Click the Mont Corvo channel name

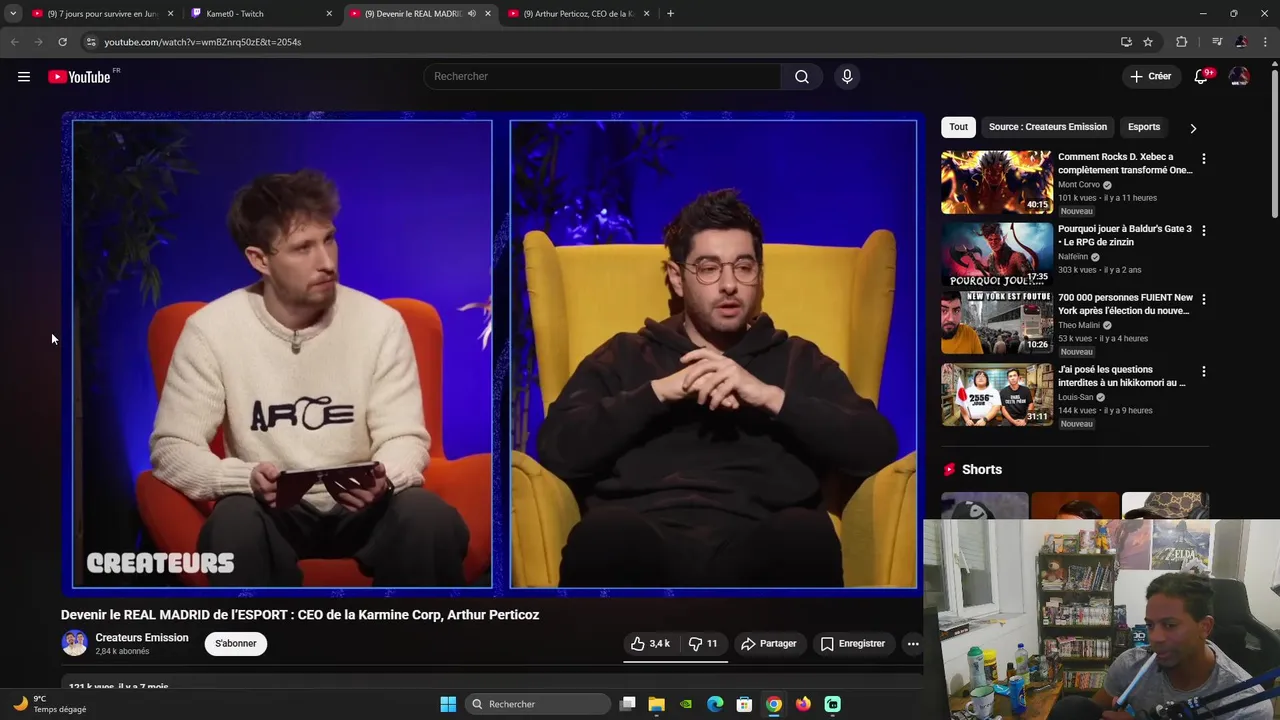[1079, 185]
